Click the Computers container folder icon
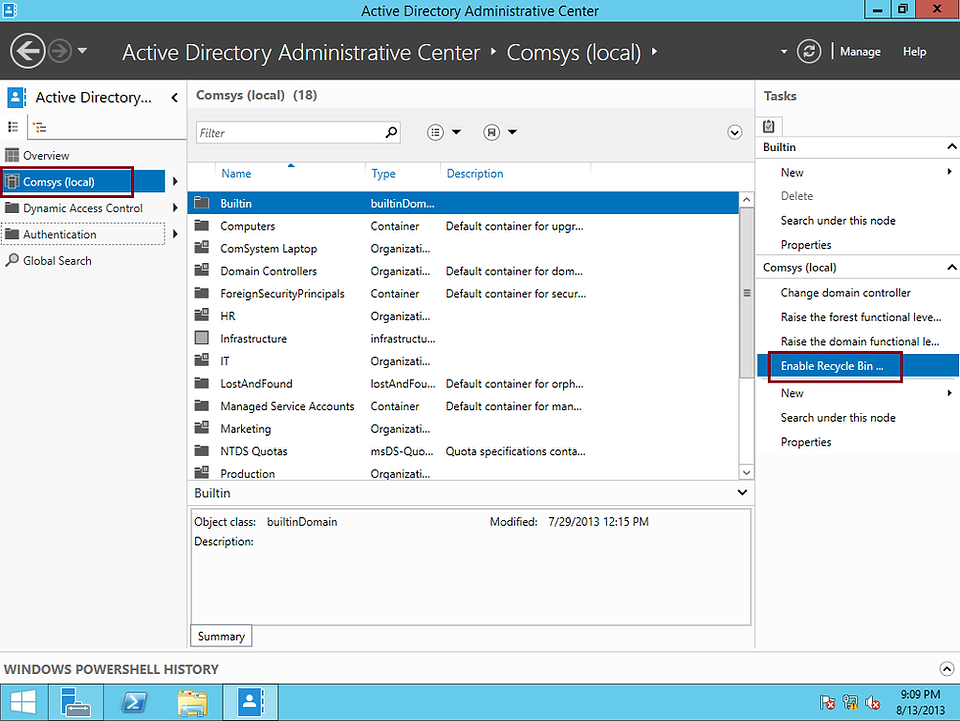The image size is (960, 721). 201,226
